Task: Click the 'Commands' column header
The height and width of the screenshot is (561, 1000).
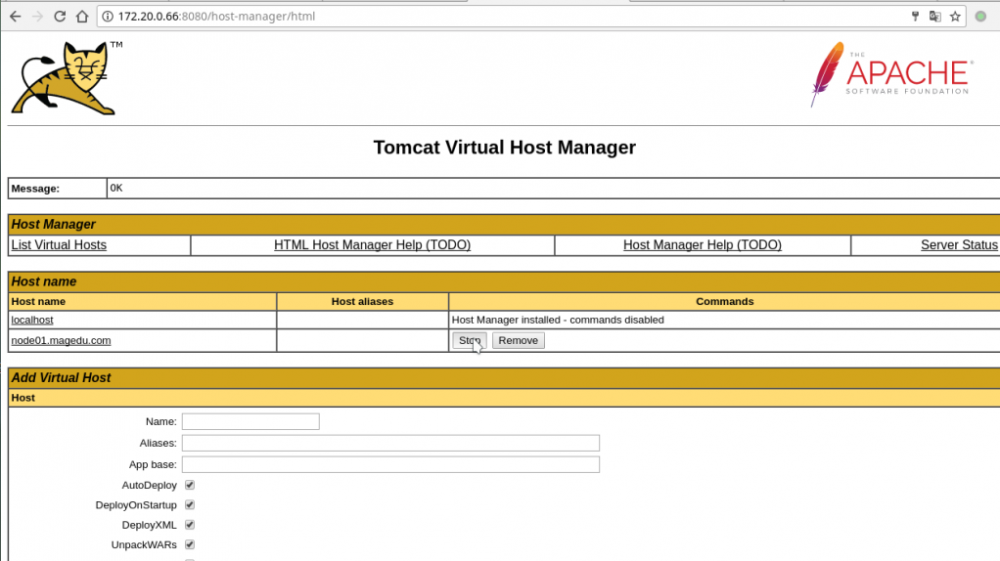Action: [724, 302]
